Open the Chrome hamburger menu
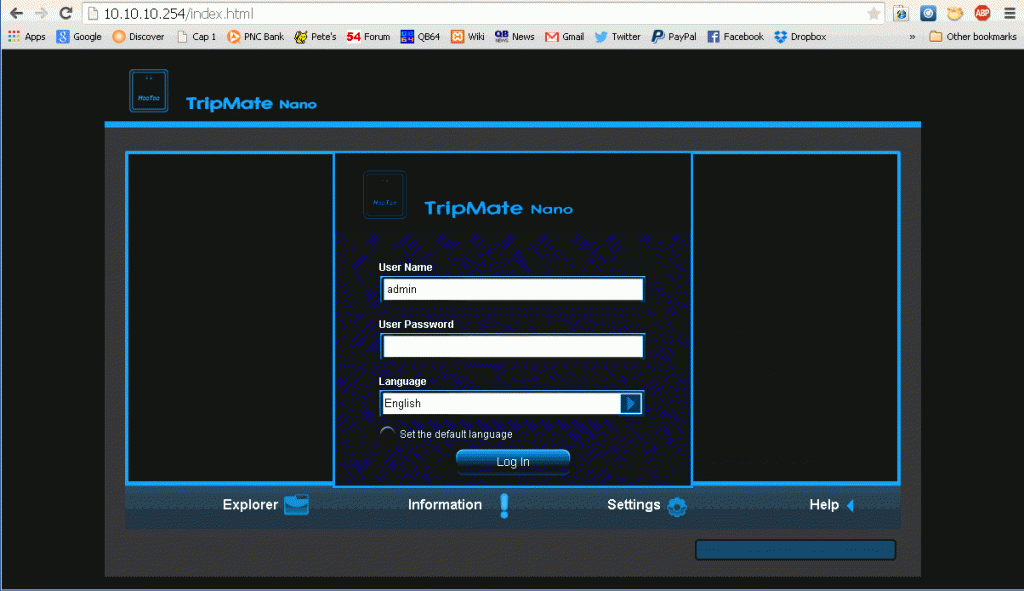The height and width of the screenshot is (591, 1024). [1010, 14]
